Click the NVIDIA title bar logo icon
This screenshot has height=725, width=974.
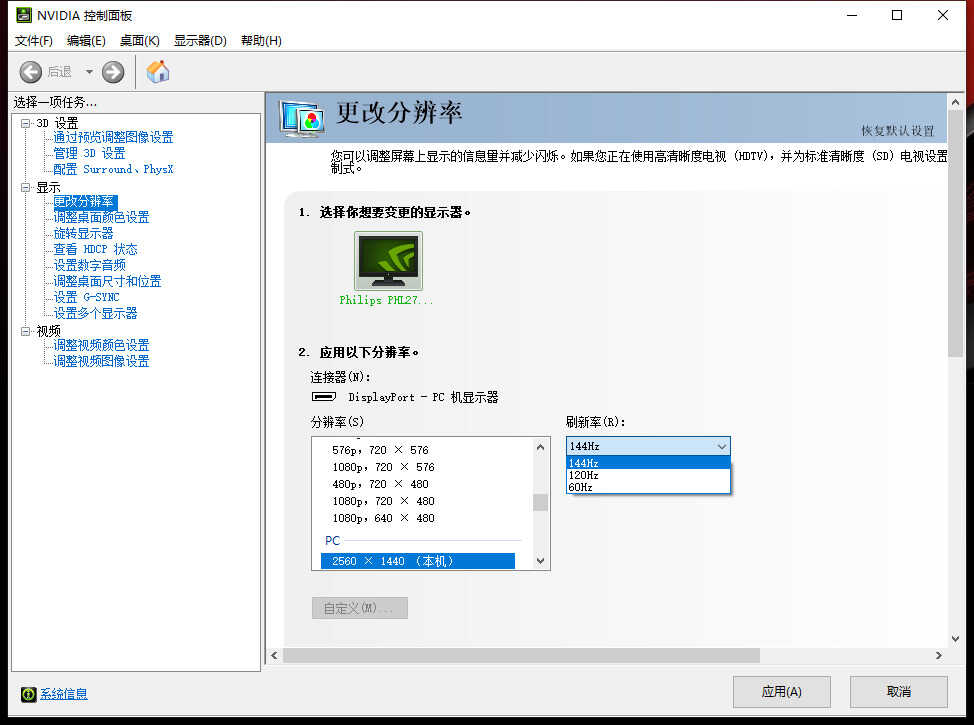(x=24, y=15)
